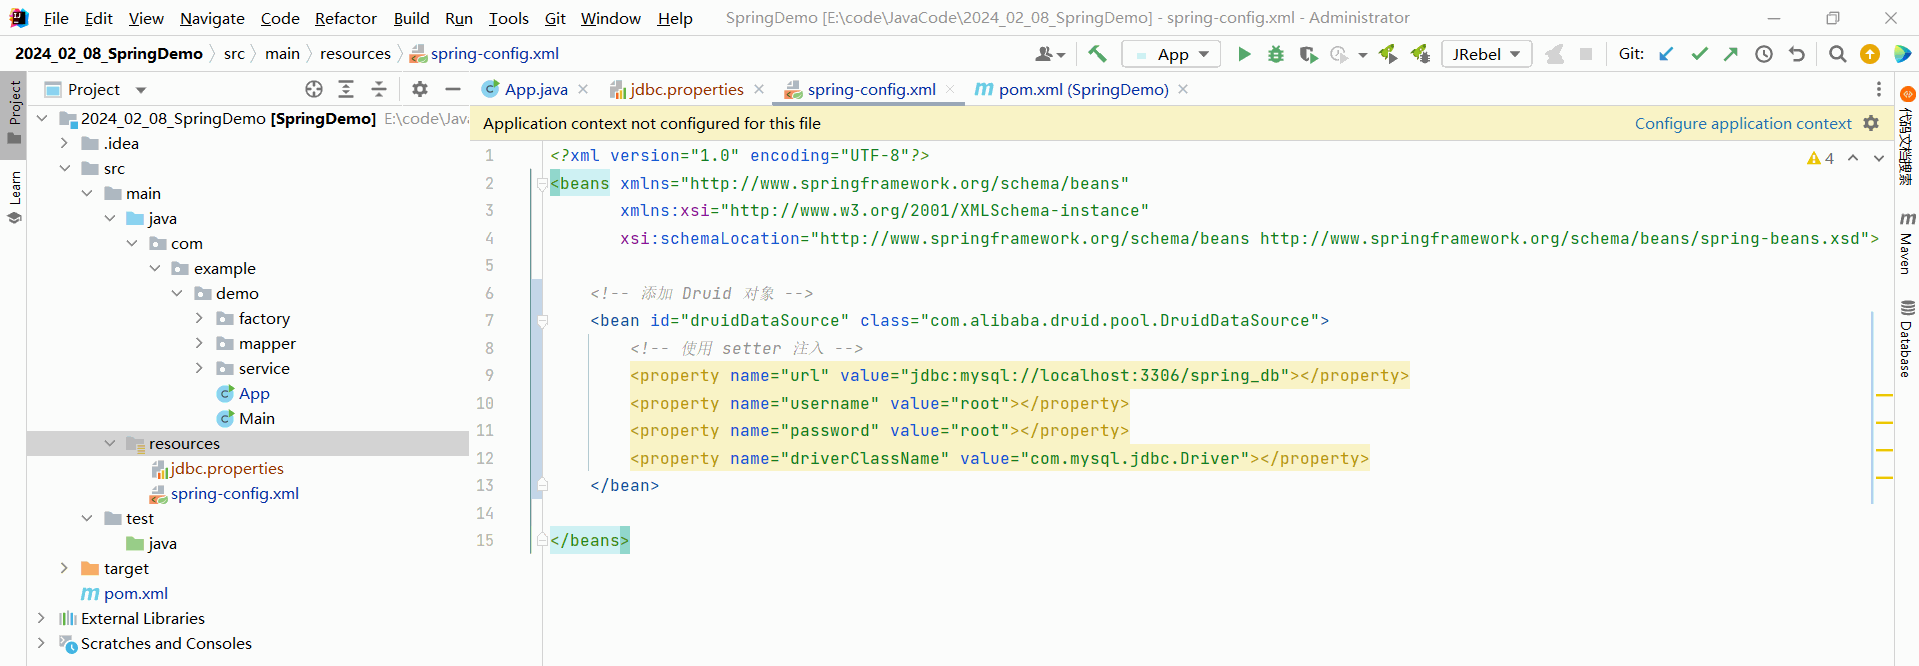
Task: Build project using the hammer icon
Action: (1098, 54)
